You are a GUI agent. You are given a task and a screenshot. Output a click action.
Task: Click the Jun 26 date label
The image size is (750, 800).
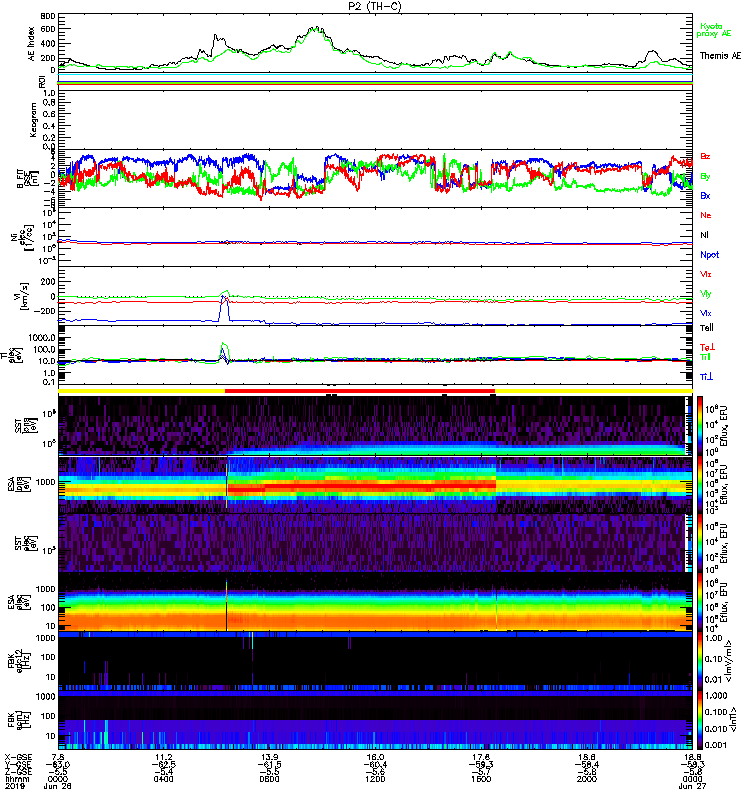58,786
